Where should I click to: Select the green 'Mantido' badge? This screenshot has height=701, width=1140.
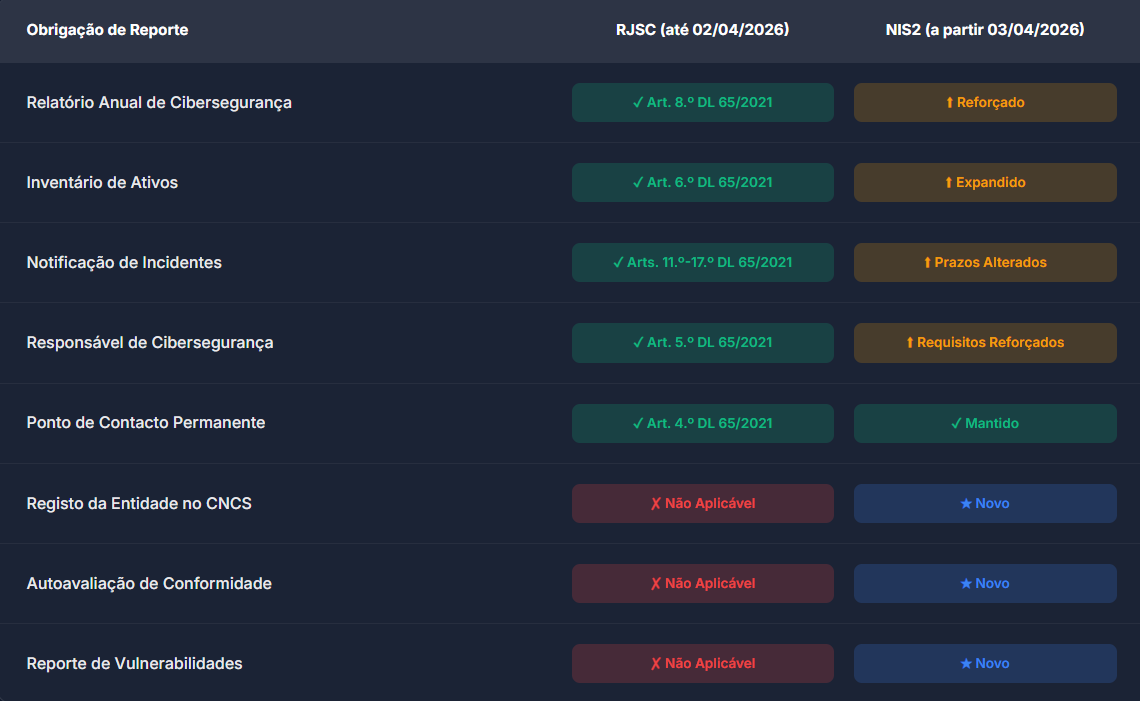(985, 423)
